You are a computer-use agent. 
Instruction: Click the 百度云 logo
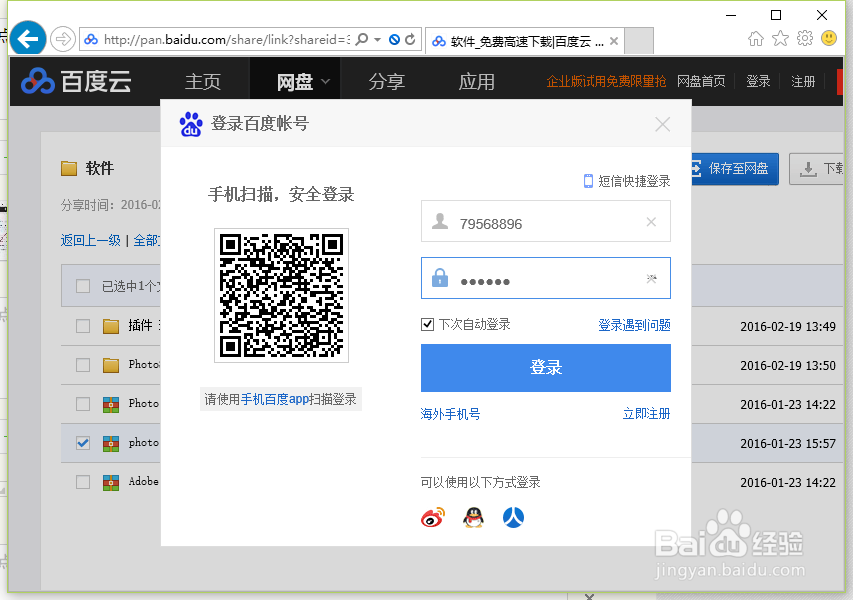(x=76, y=82)
